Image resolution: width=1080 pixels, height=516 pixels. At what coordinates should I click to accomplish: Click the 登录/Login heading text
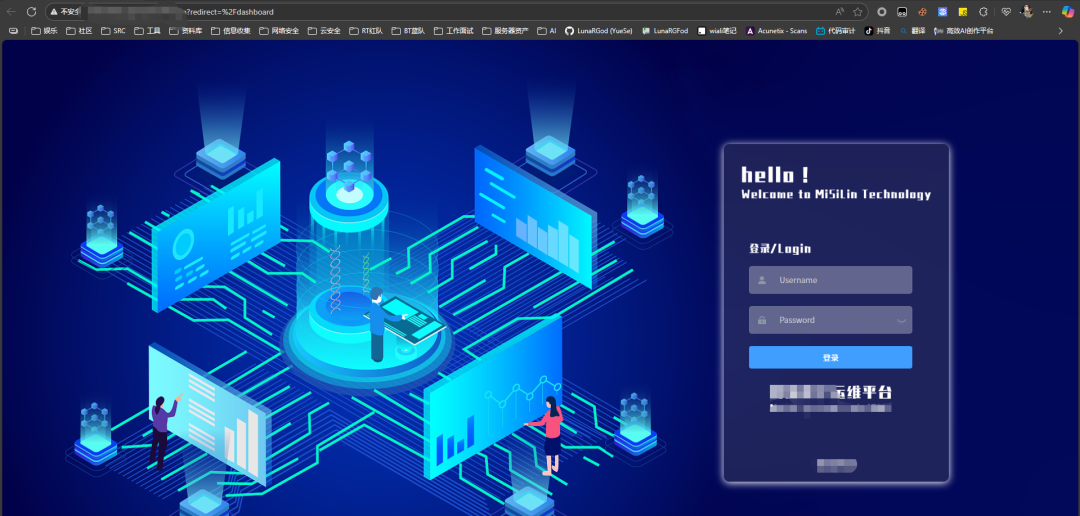[x=780, y=249]
